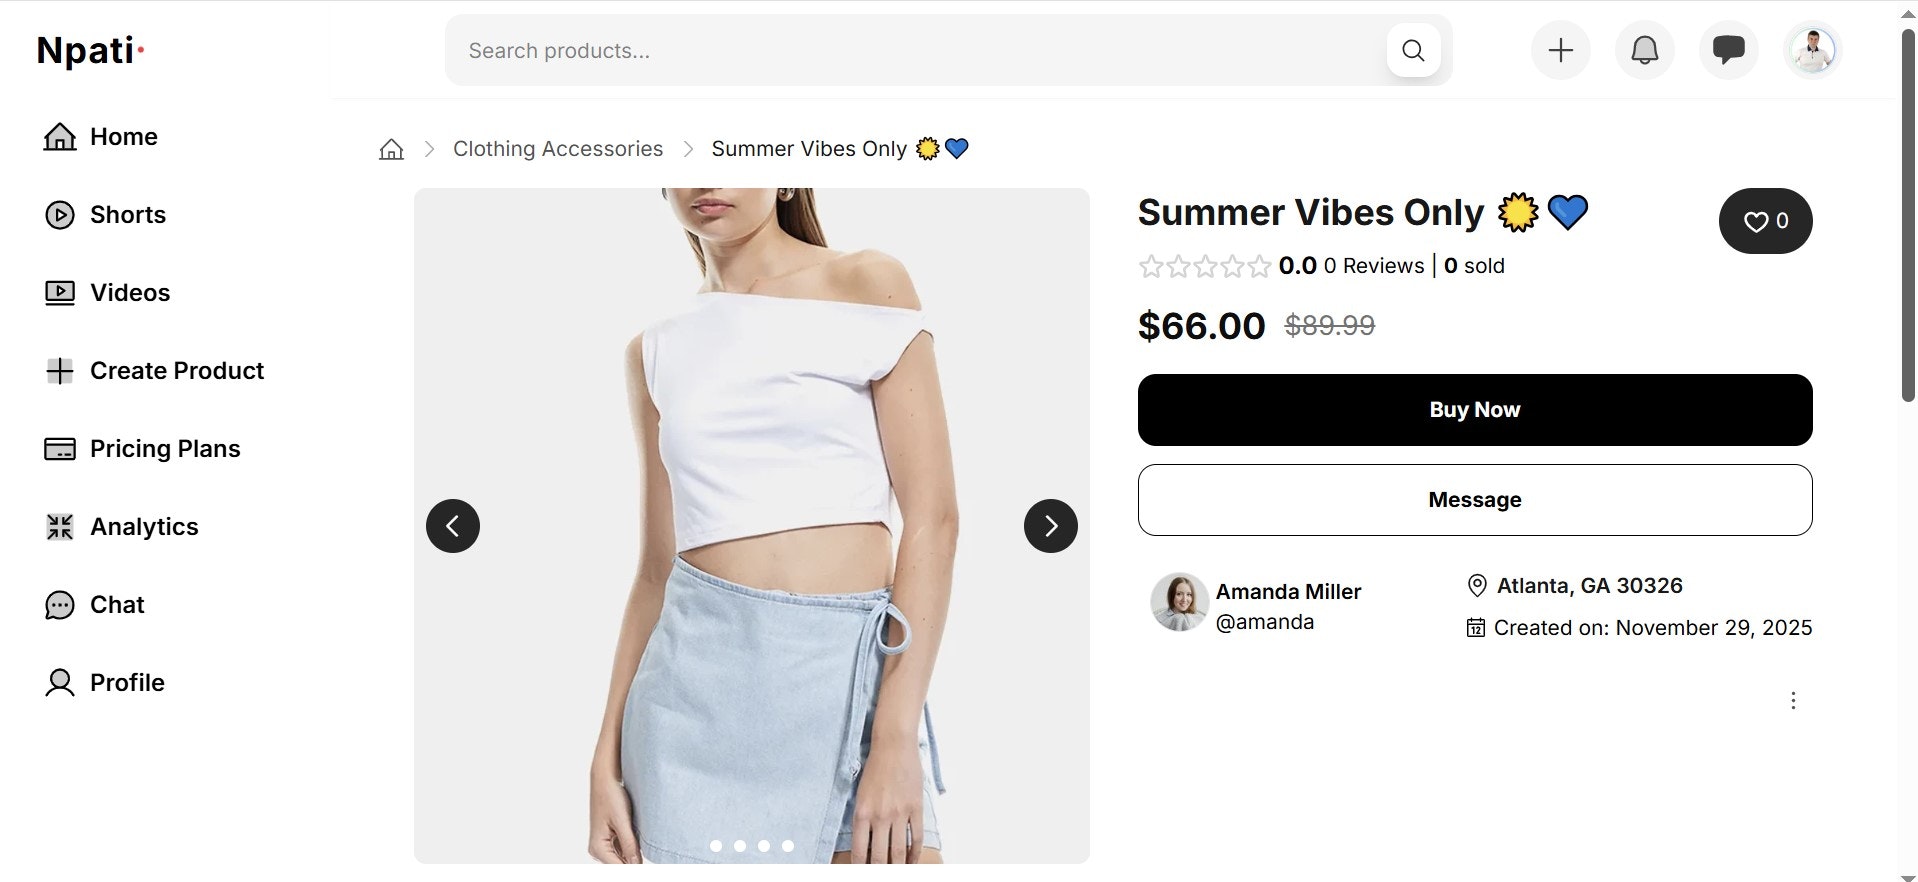The image size is (1918, 882).
Task: View Pricing Plans from sidebar
Action: coord(165,448)
